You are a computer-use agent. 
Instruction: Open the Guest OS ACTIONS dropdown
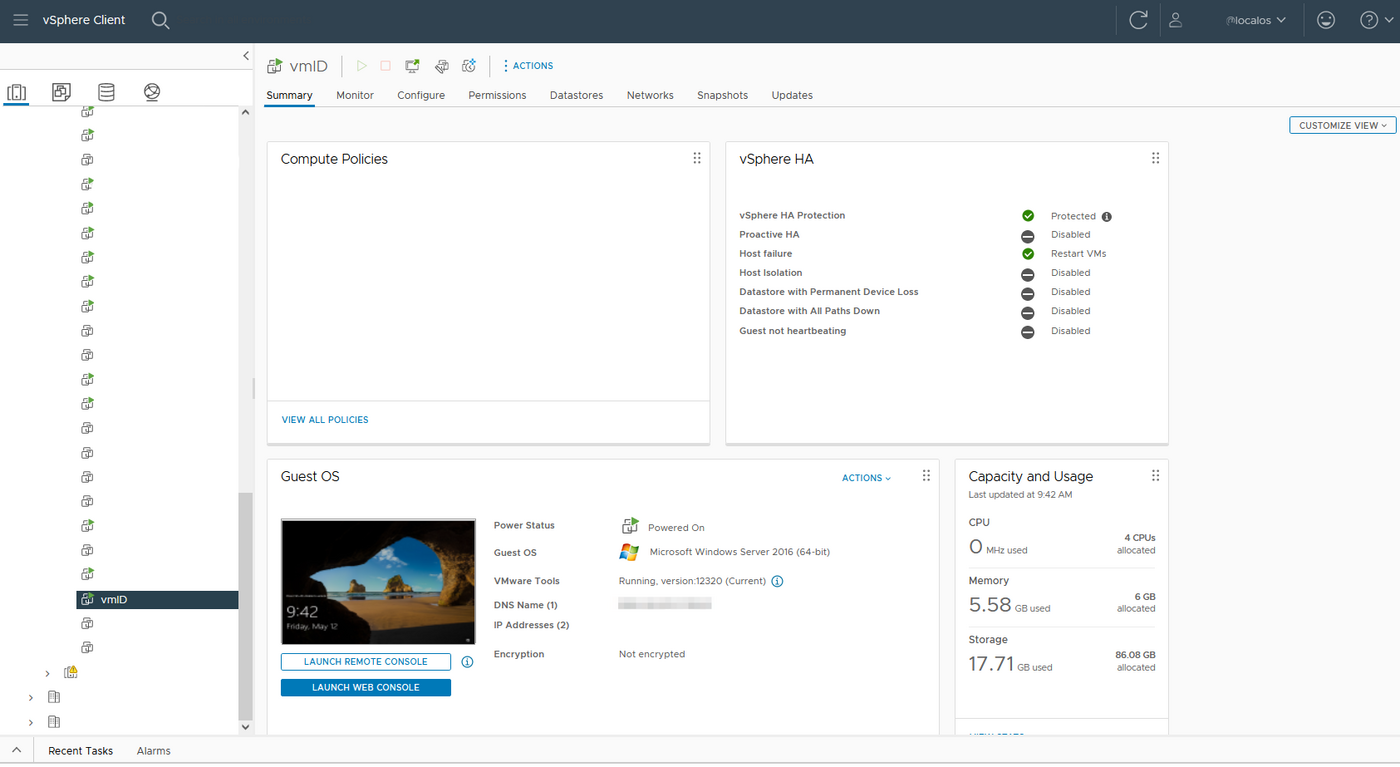[864, 478]
